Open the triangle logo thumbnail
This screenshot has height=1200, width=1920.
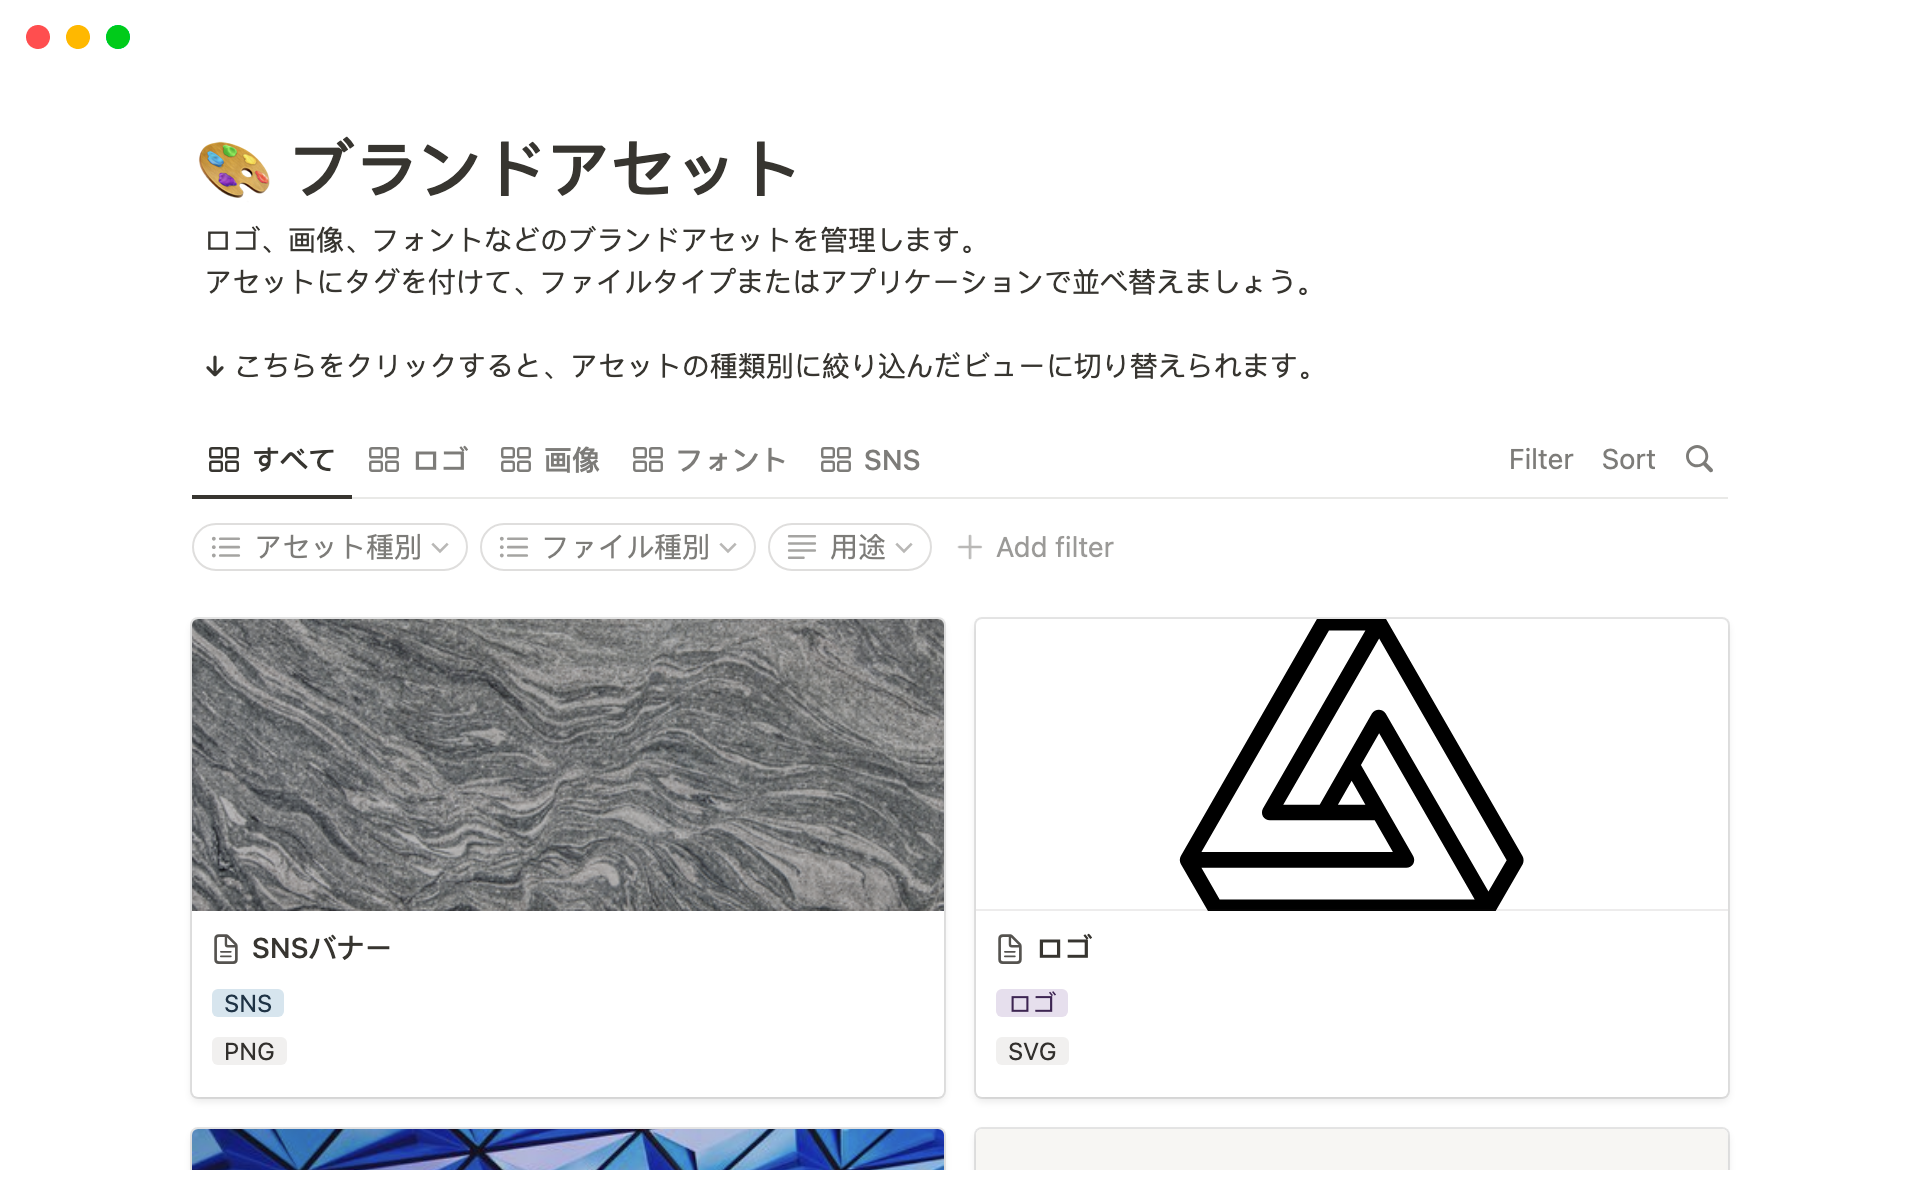(1352, 765)
